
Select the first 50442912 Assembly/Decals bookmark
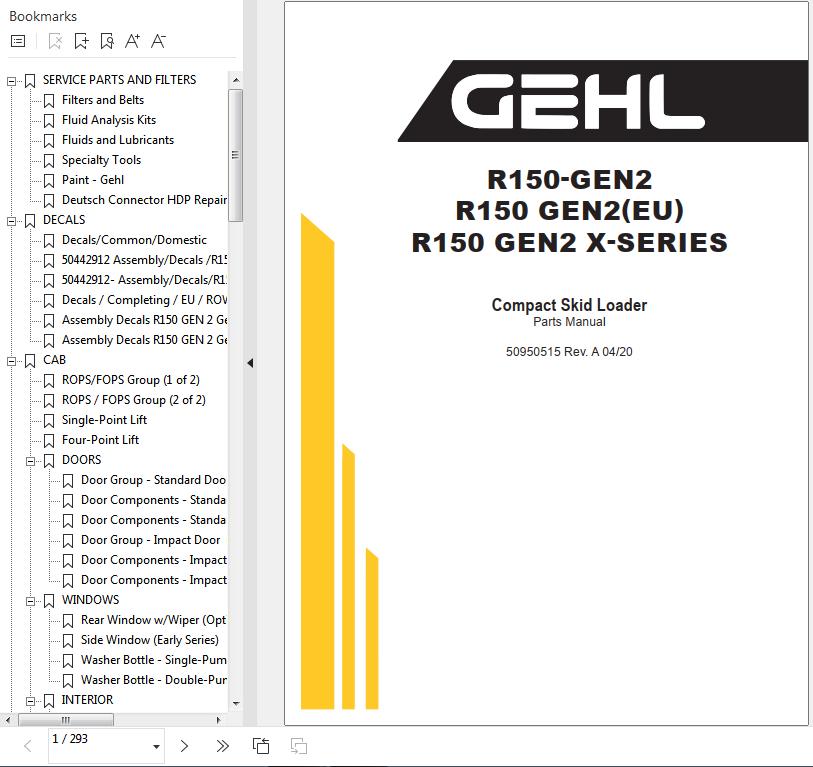click(x=144, y=260)
